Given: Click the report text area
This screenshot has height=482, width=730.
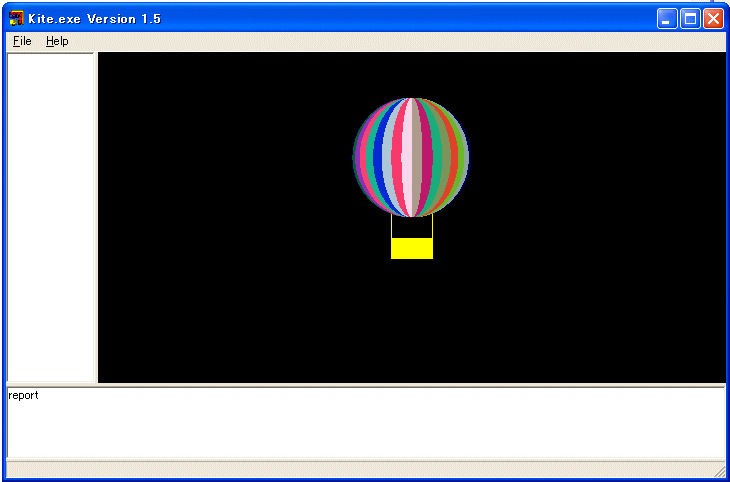Looking at the screenshot, I should [x=366, y=422].
